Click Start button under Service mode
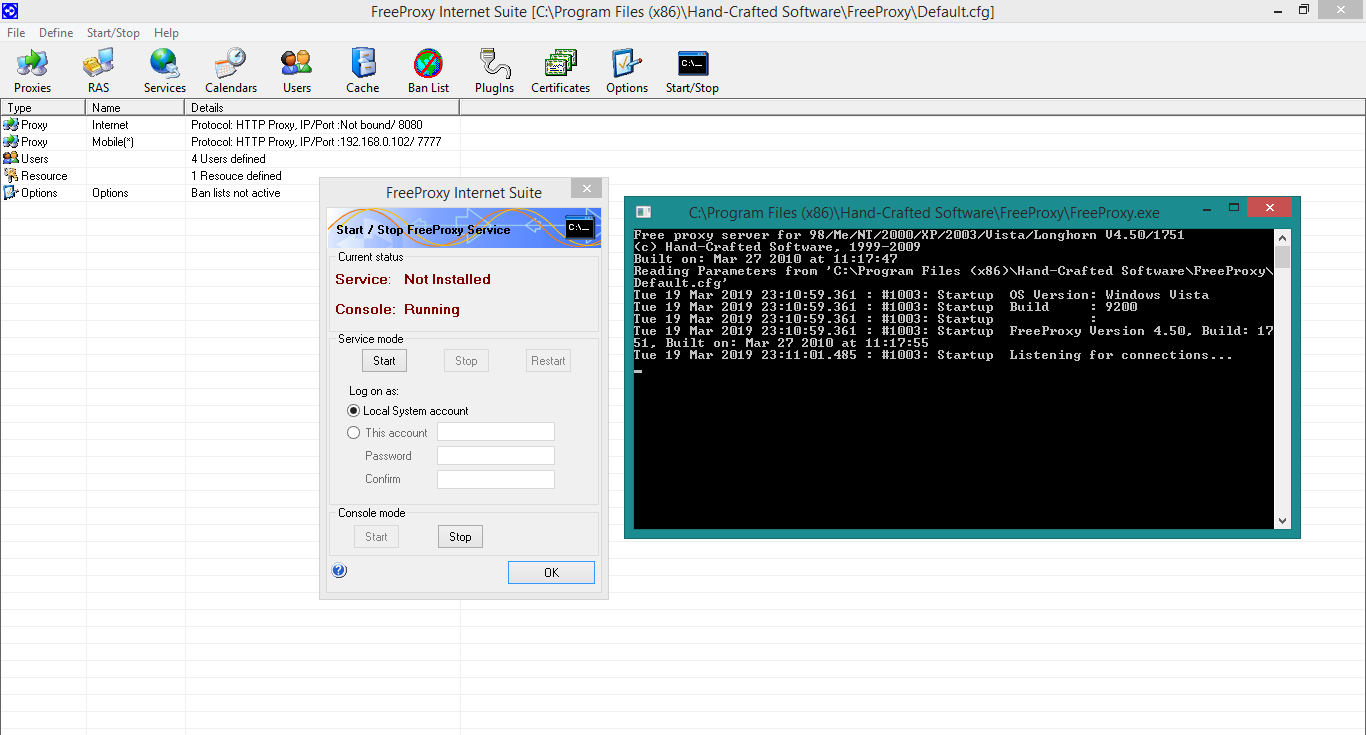 coord(384,361)
